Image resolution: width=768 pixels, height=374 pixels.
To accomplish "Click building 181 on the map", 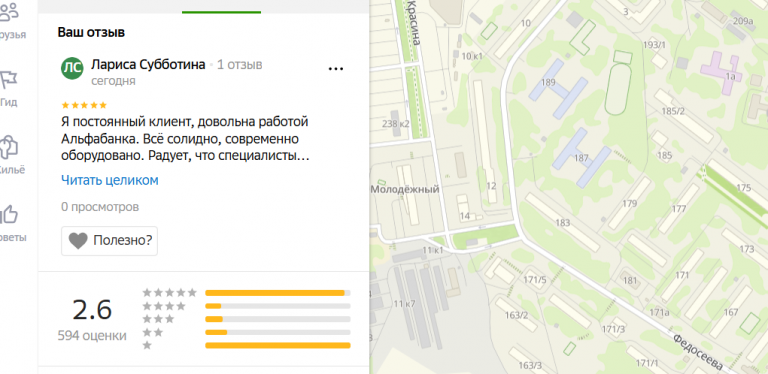I will (x=630, y=281).
